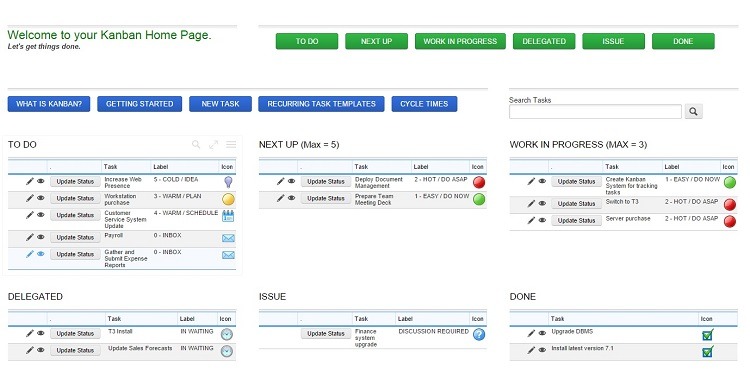Jump to the WORK IN PROGRESS tab button
This screenshot has width=750, height=379.
pyautogui.click(x=460, y=41)
